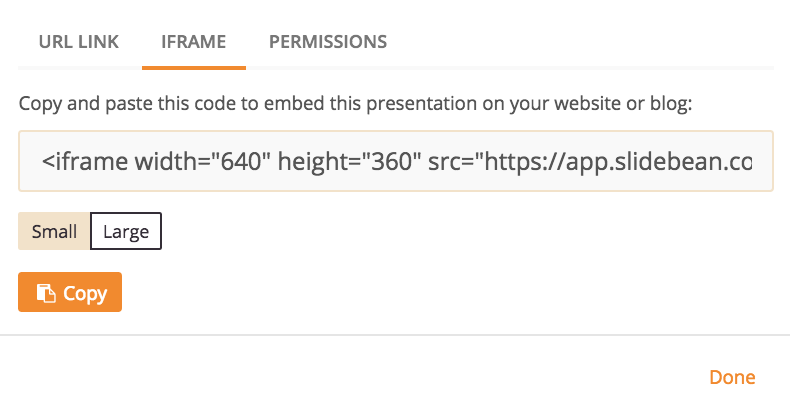Image resolution: width=790 pixels, height=410 pixels.
Task: Set embed size toggle to Small
Action: click(x=54, y=231)
